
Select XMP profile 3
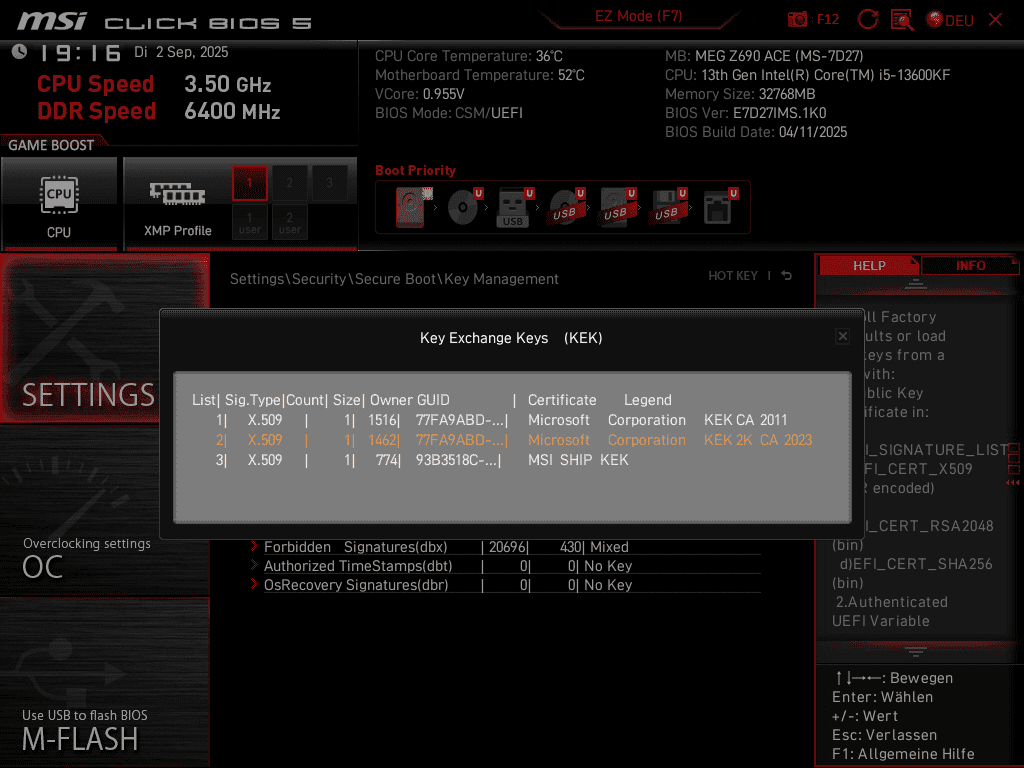pyautogui.click(x=329, y=183)
